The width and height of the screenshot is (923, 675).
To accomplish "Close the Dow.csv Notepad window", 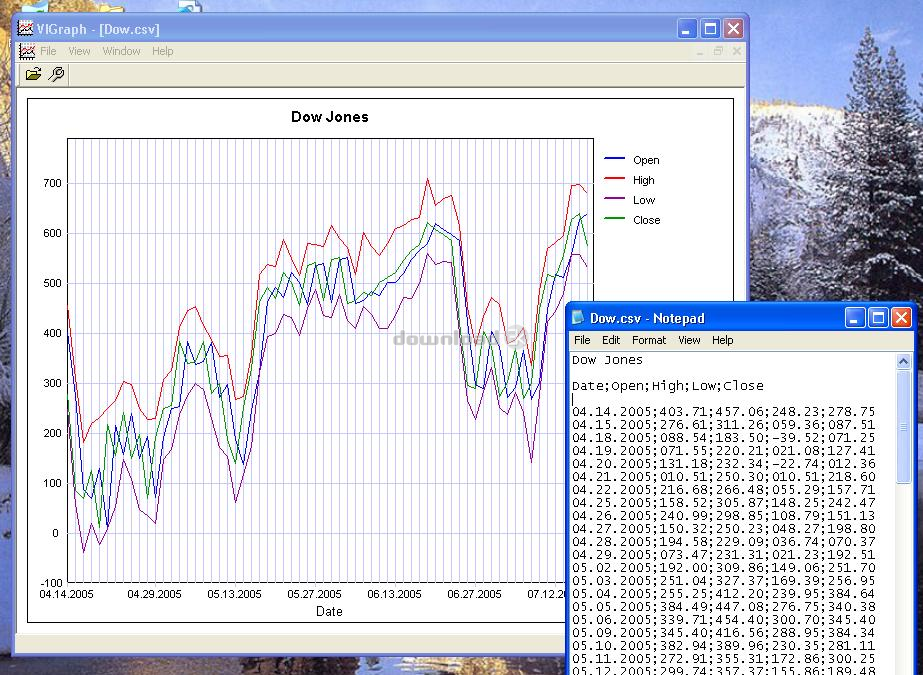I will pos(902,318).
